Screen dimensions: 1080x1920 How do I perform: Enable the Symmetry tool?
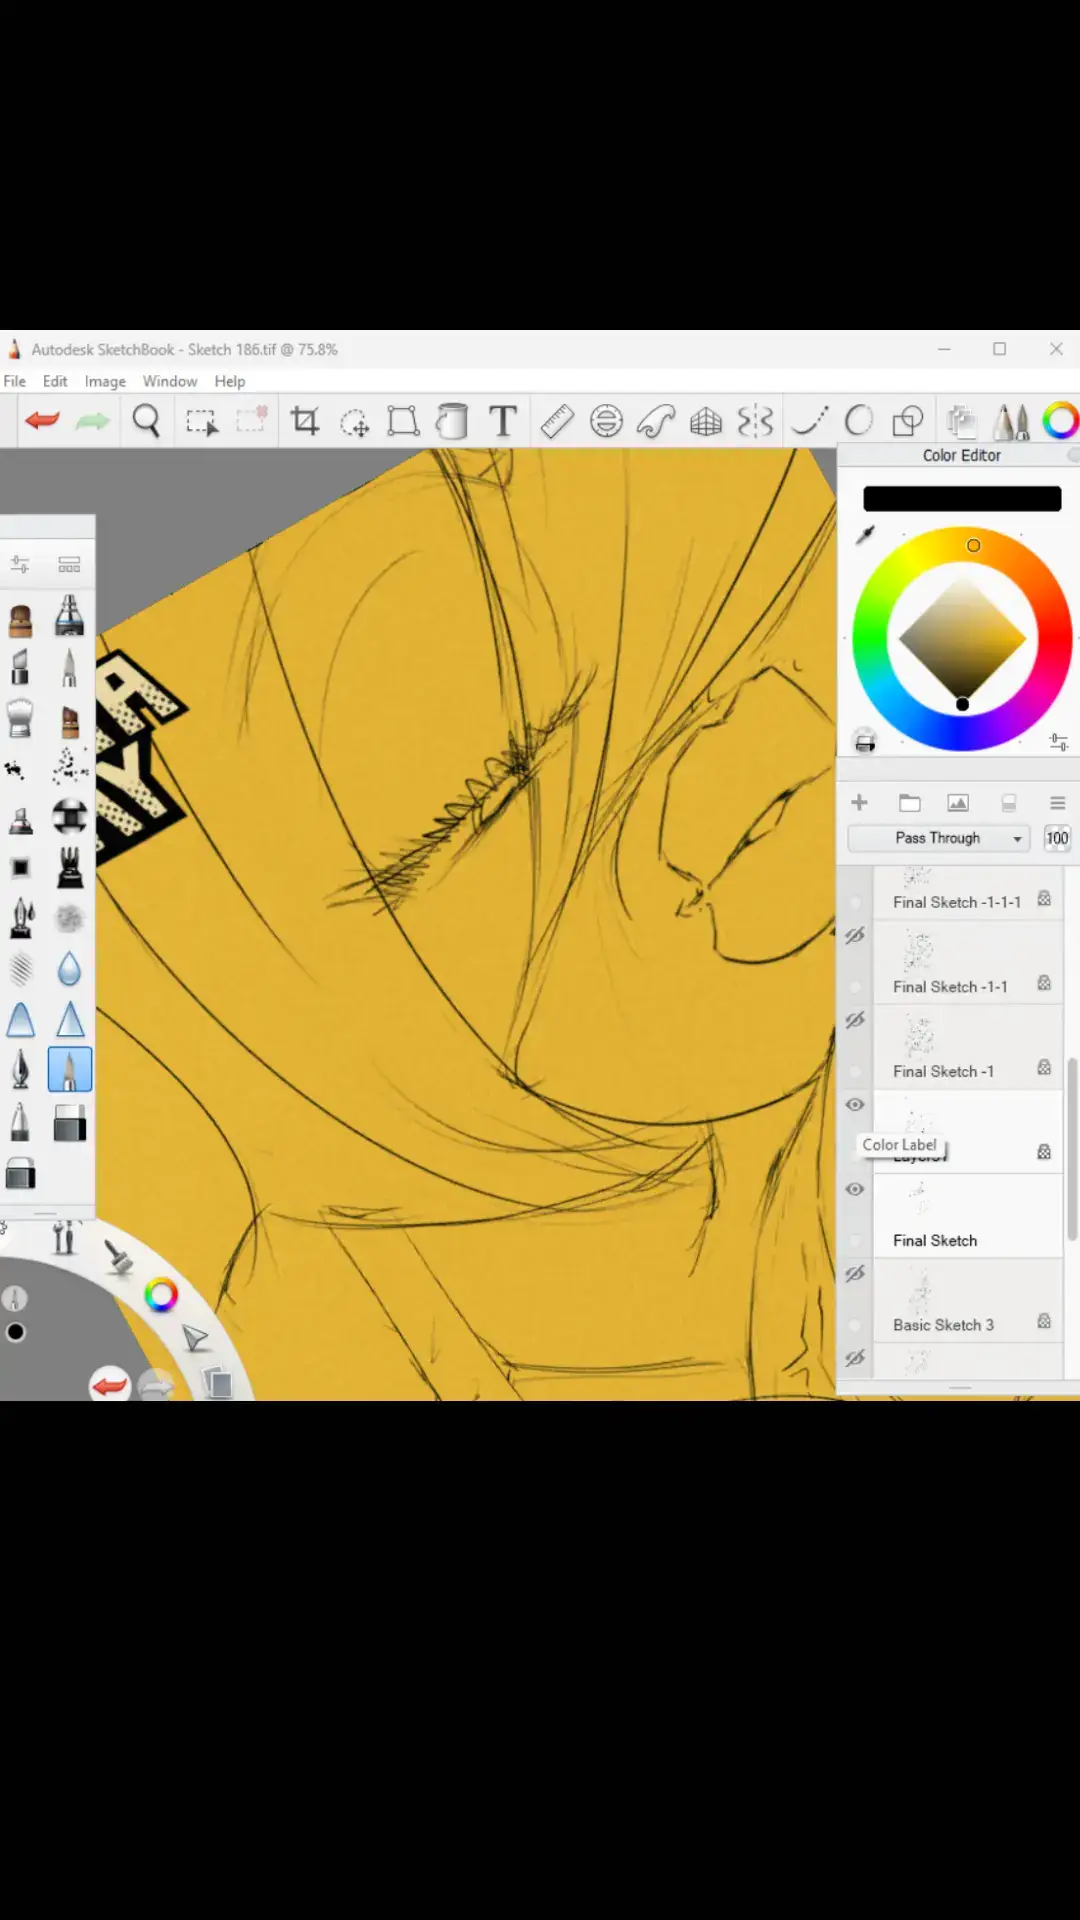[x=755, y=421]
